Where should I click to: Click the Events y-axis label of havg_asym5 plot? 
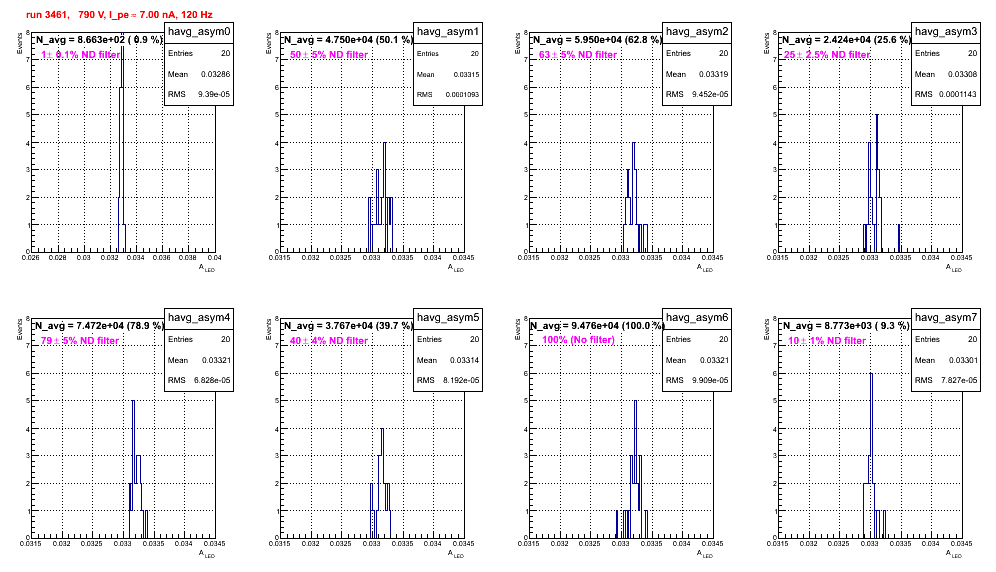point(269,329)
